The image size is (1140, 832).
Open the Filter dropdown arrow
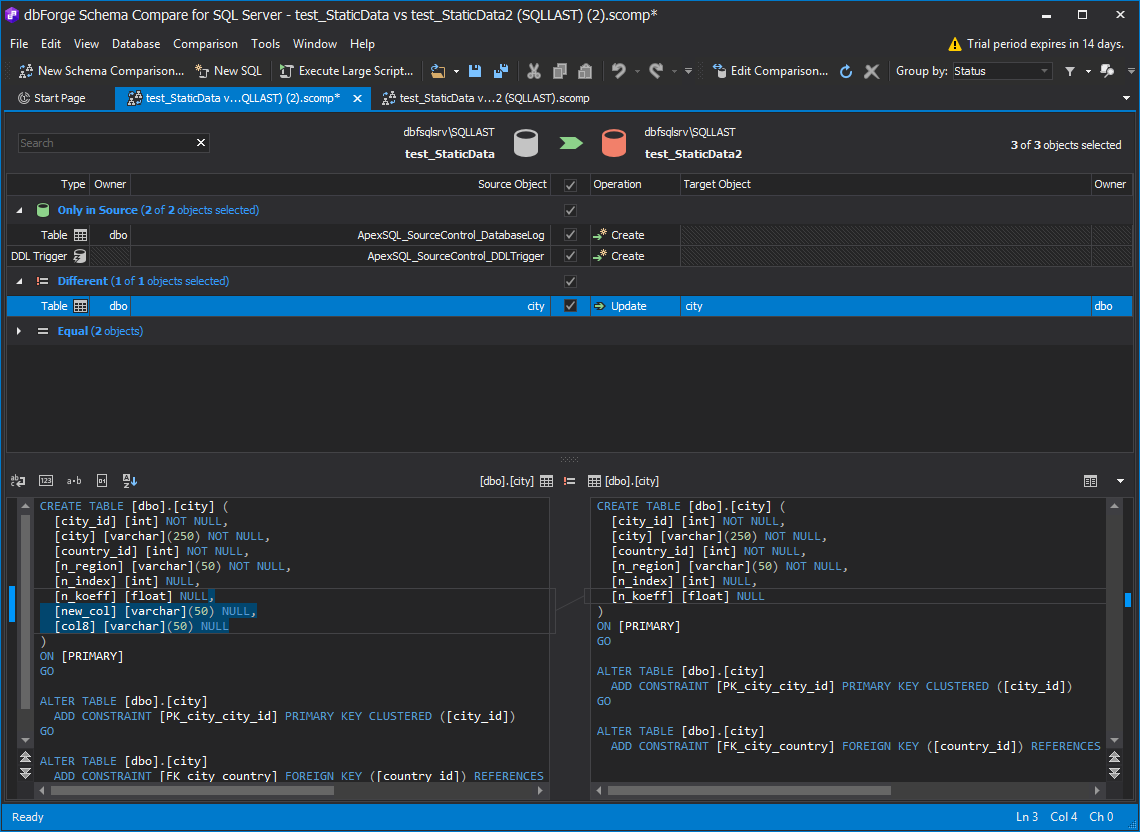click(1088, 71)
